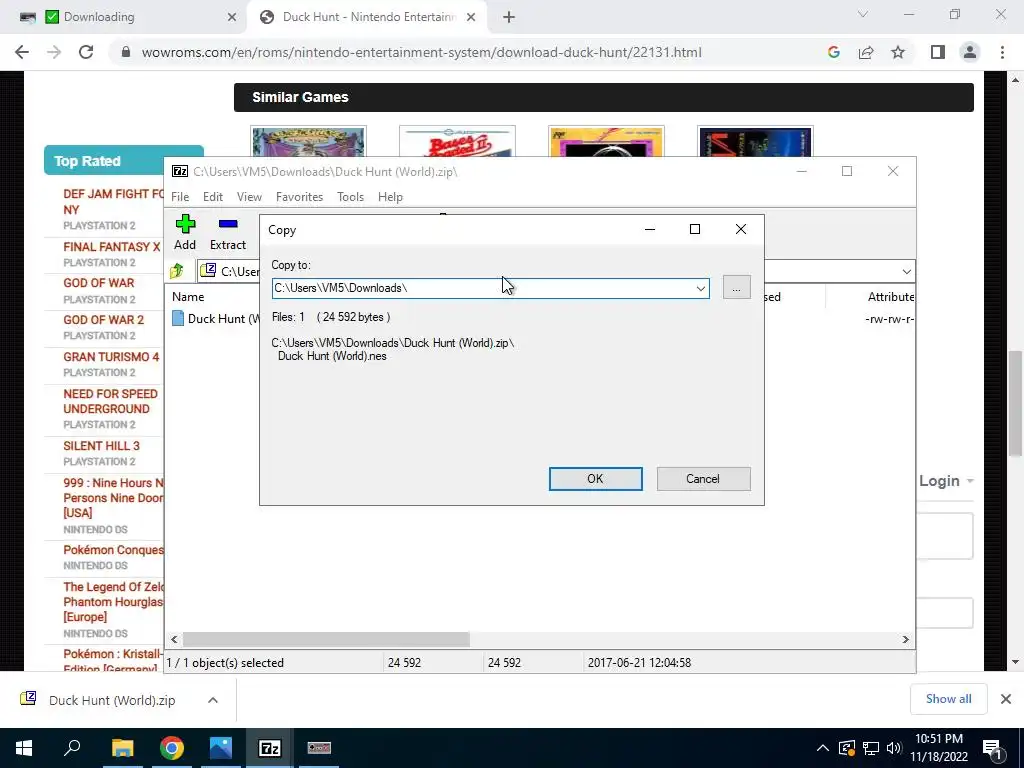Open the share page icon in address bar
1024x768 pixels.
[866, 52]
